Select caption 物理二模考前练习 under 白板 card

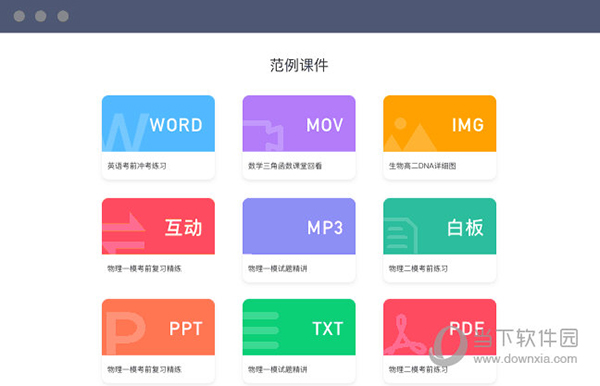point(418,269)
